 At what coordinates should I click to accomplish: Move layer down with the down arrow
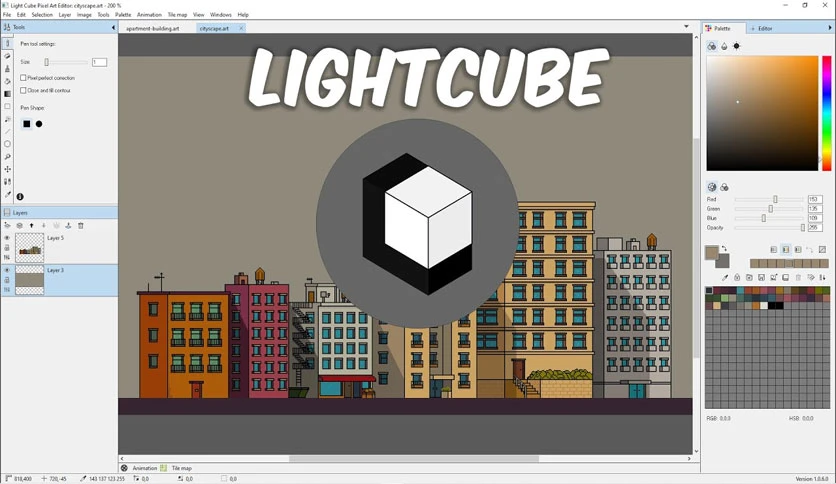click(44, 225)
